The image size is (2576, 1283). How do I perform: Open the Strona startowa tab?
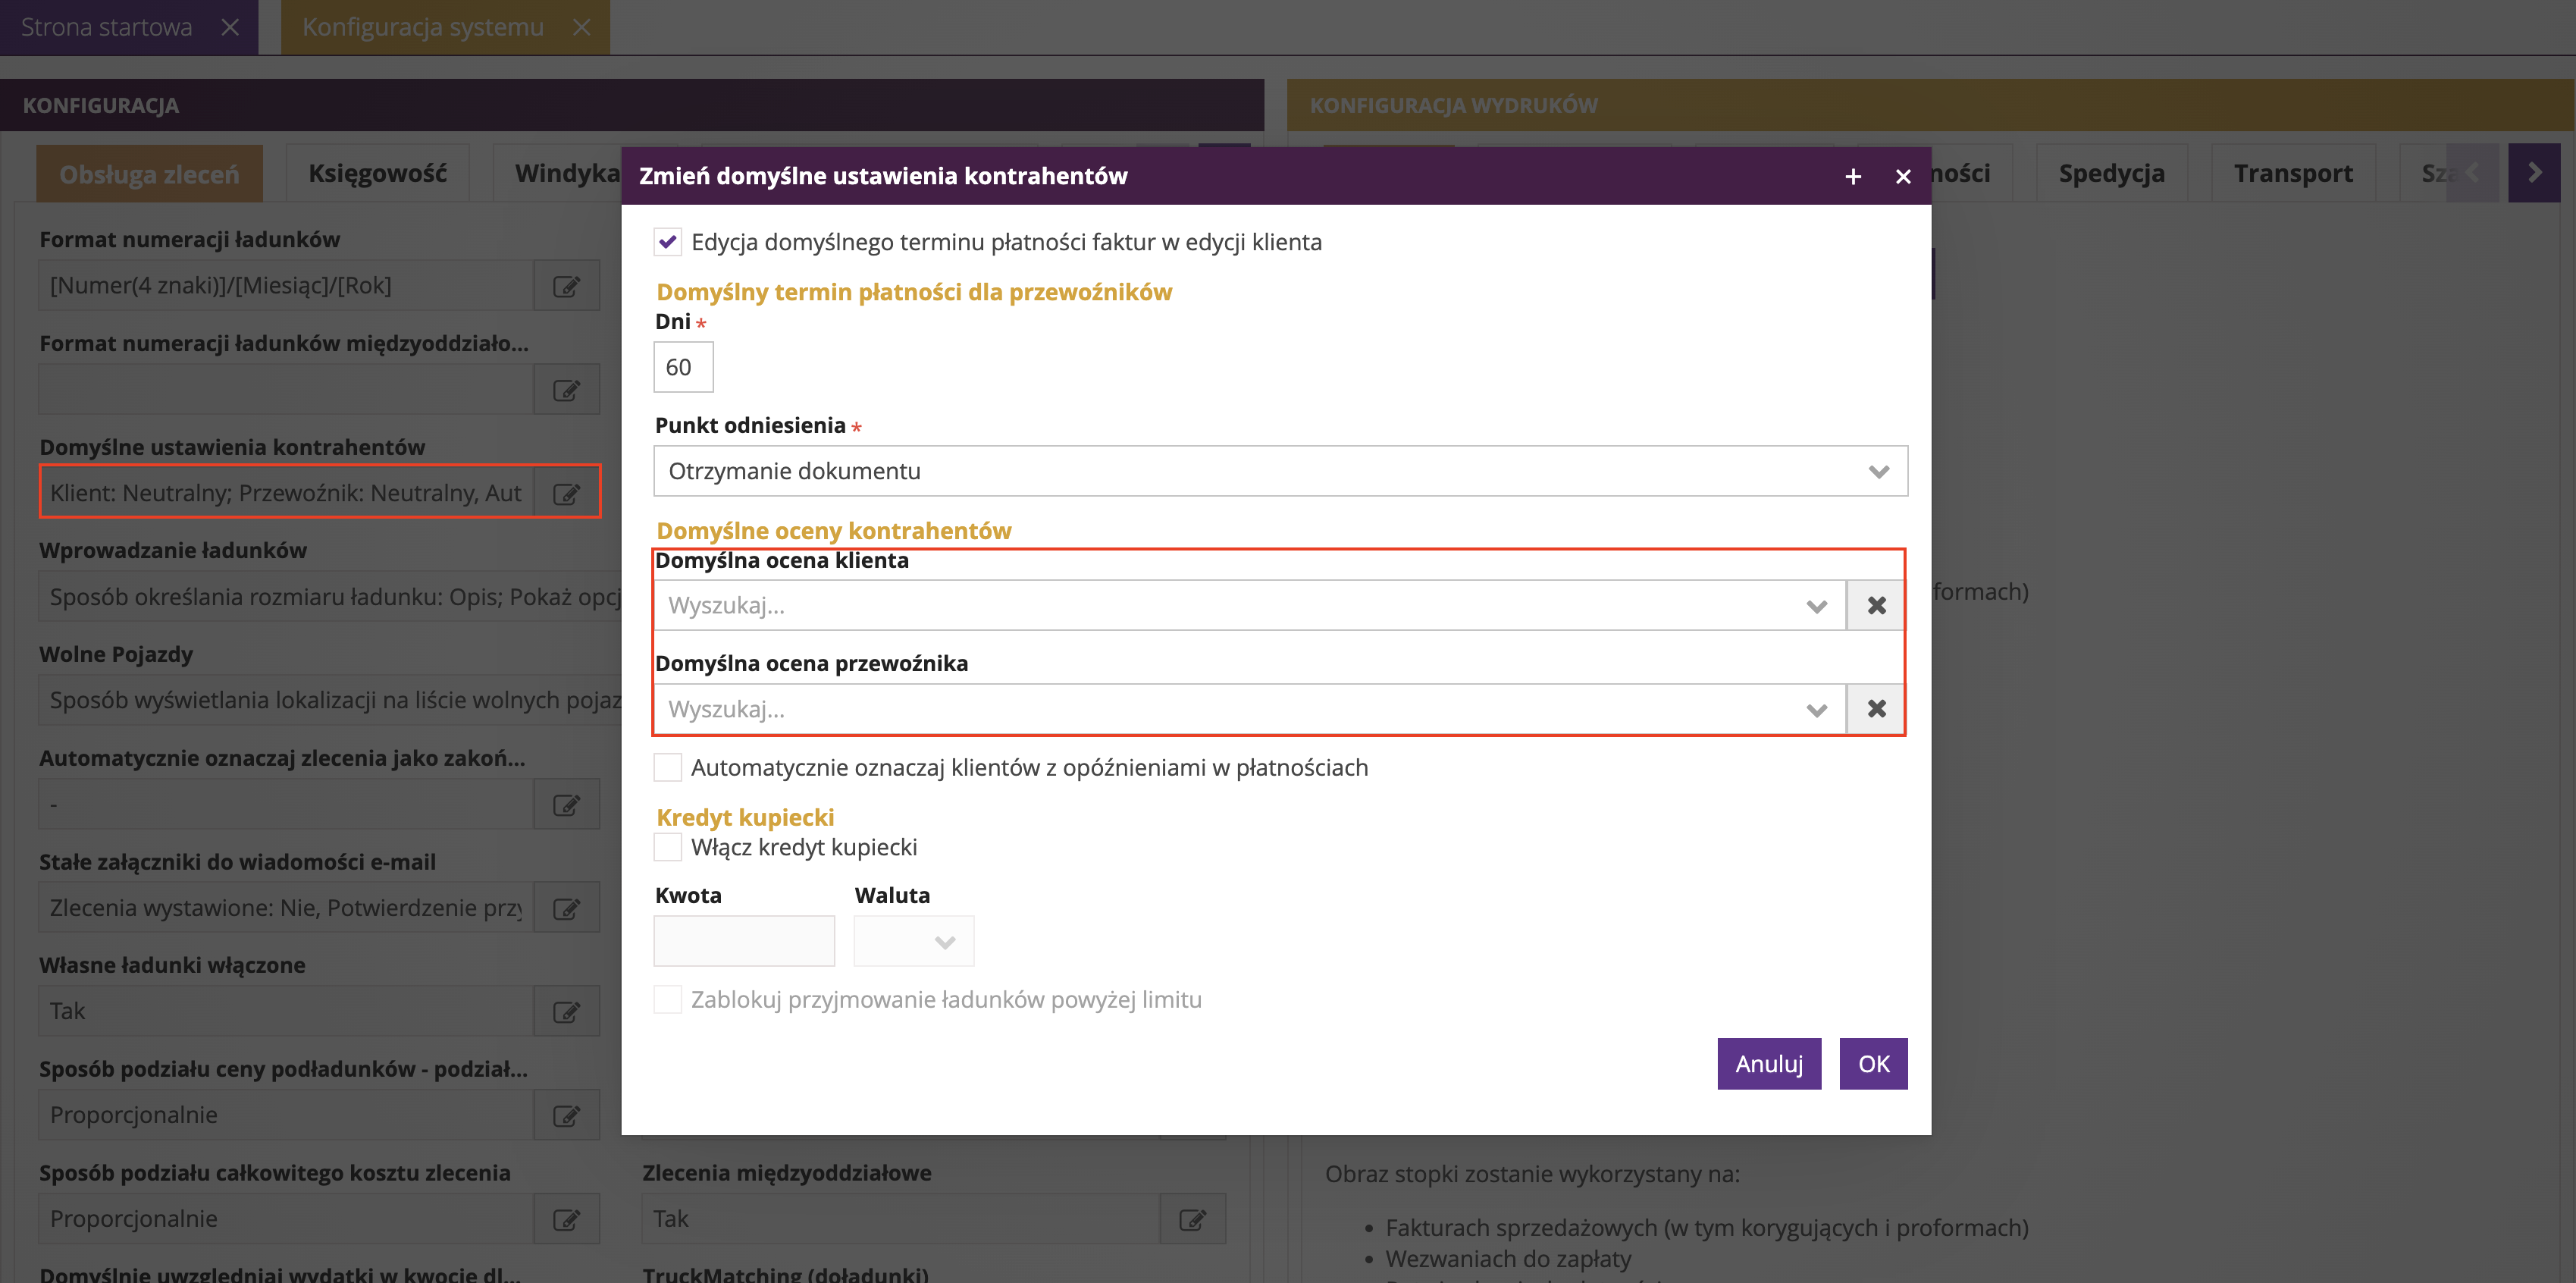pos(107,27)
